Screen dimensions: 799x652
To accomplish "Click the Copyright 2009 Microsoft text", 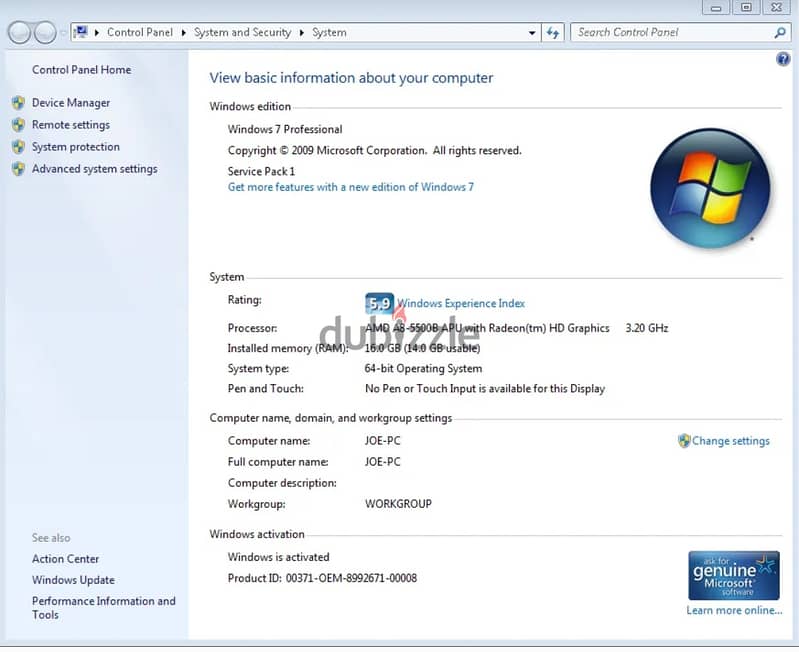I will click(x=375, y=151).
